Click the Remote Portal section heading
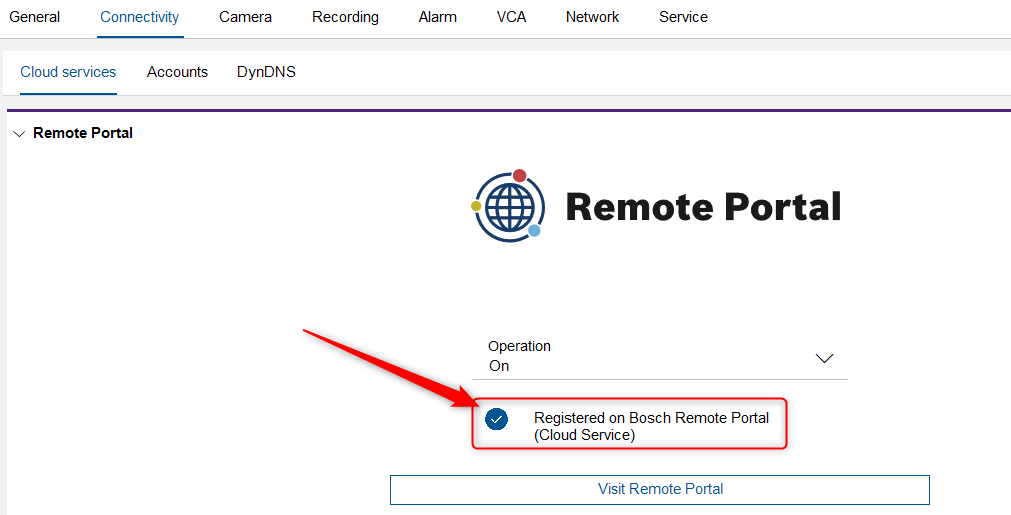Viewport: 1011px width, 515px height. click(83, 133)
